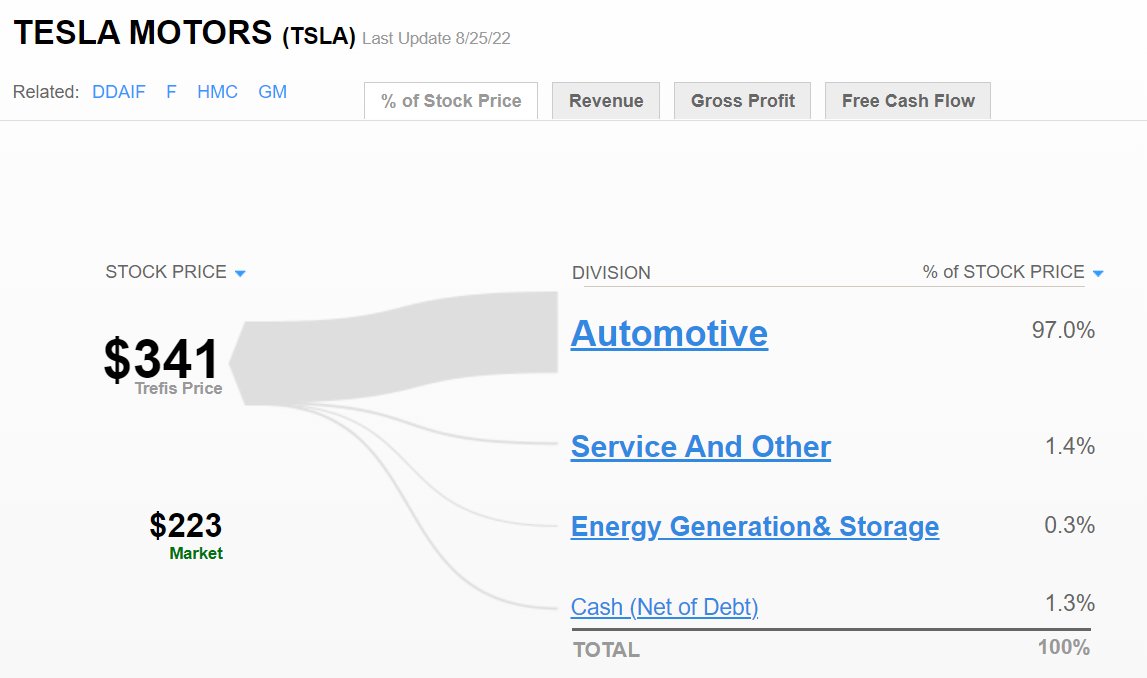This screenshot has width=1147, height=678.
Task: Click the $223 Market price value
Action: 186,525
